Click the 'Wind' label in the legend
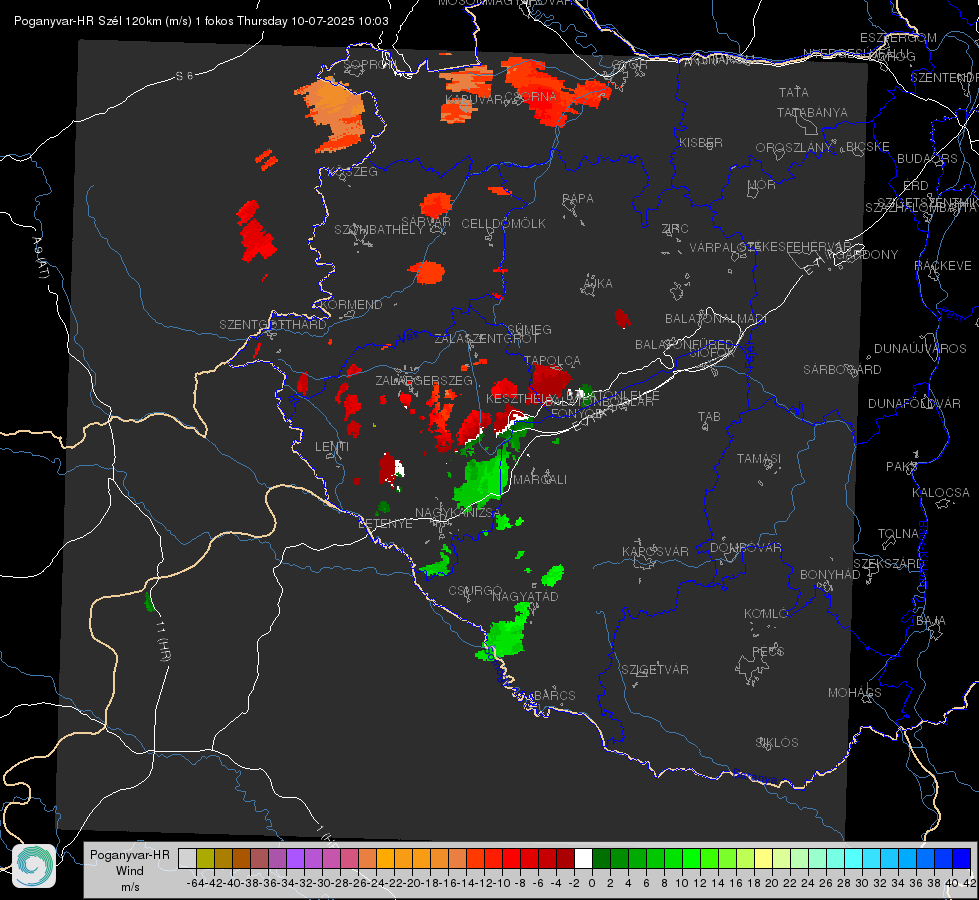Screen dimensions: 979x900 click(x=129, y=871)
